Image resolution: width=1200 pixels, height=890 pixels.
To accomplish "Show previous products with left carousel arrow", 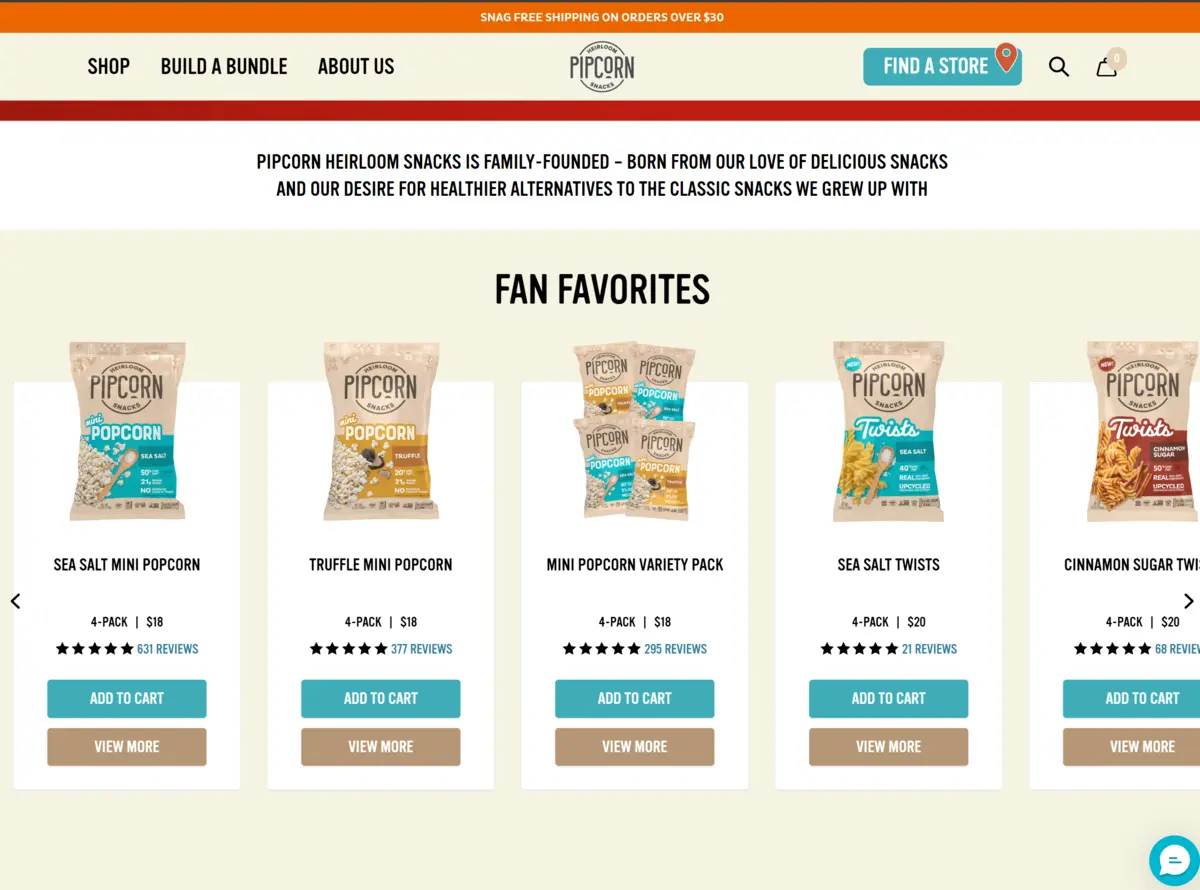I will (x=15, y=601).
